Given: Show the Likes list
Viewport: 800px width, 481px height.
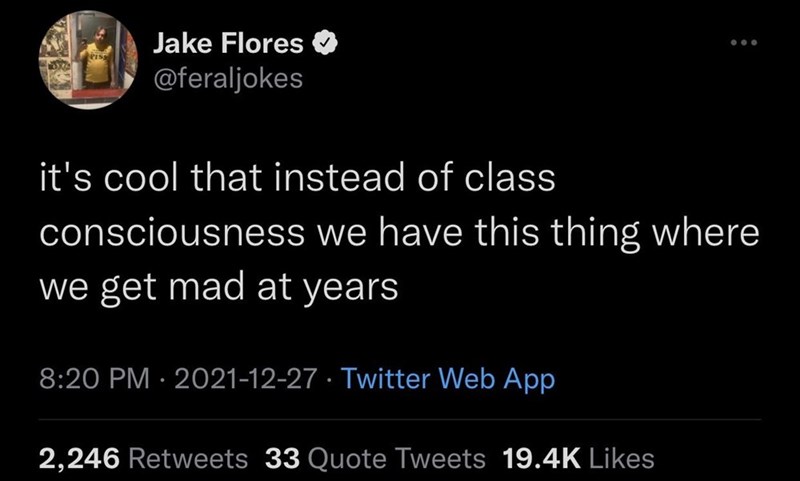Looking at the screenshot, I should coord(621,459).
